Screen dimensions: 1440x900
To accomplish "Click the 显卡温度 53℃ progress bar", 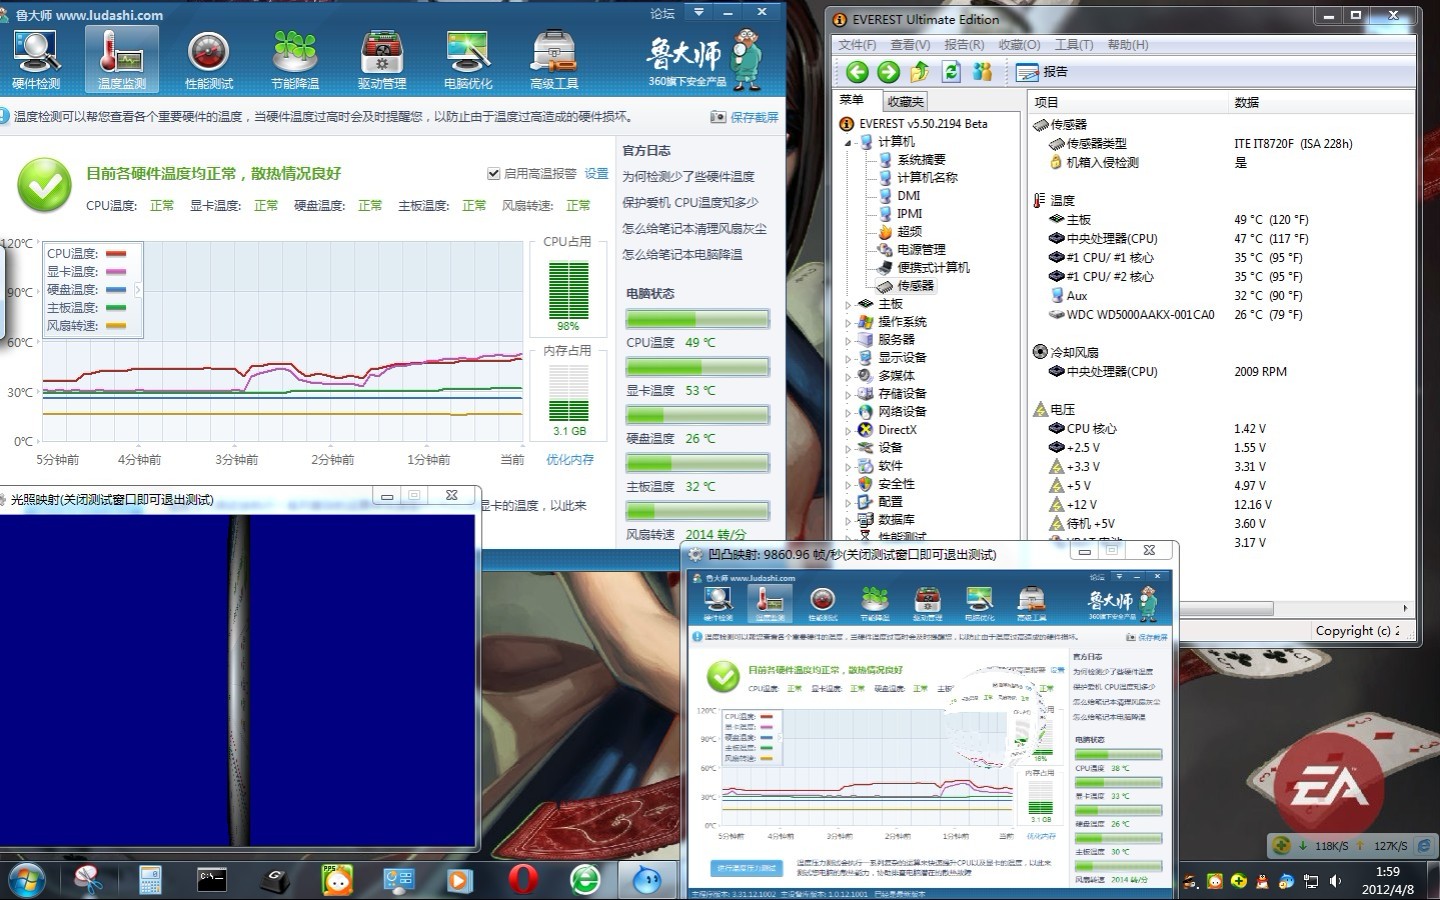I will click(697, 367).
